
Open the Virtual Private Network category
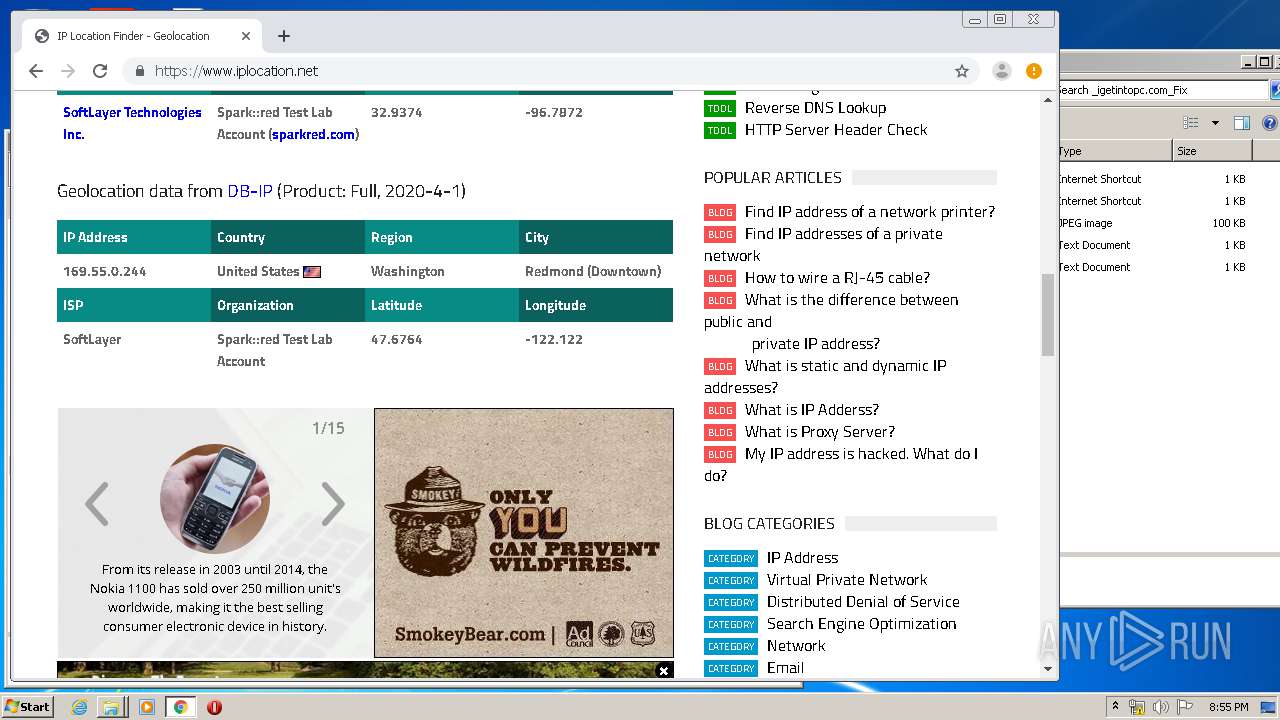[x=847, y=580]
